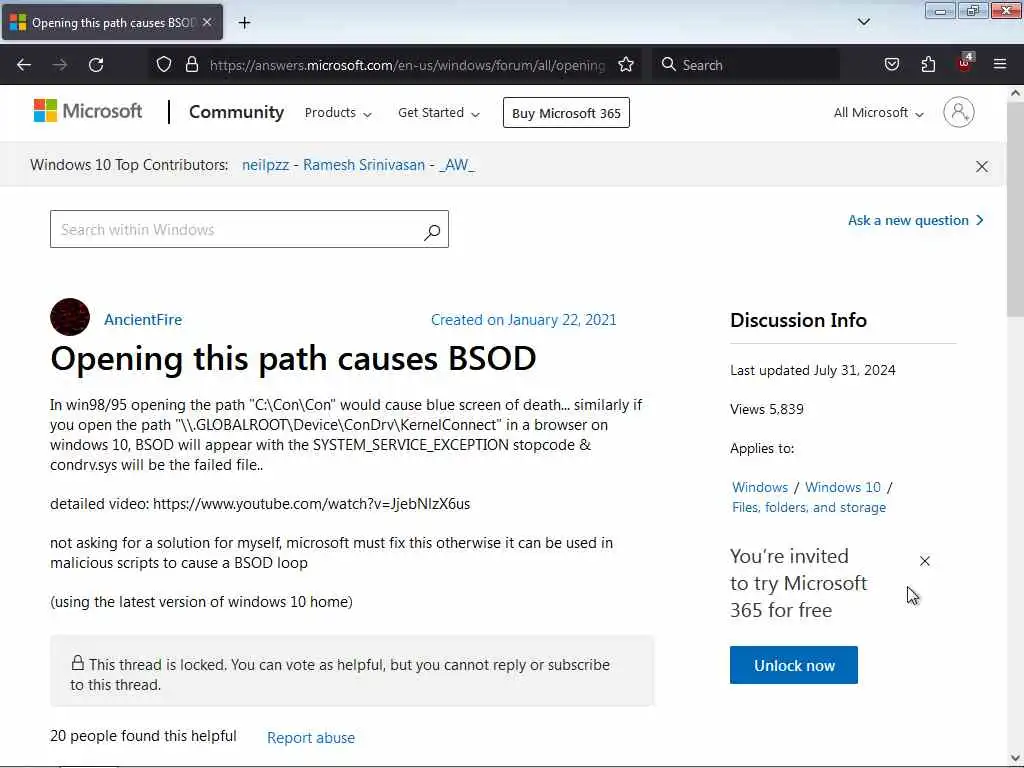Open Ramesh Srinivasan contributor profile
Screen dimensions: 1024x768
pyautogui.click(x=364, y=165)
